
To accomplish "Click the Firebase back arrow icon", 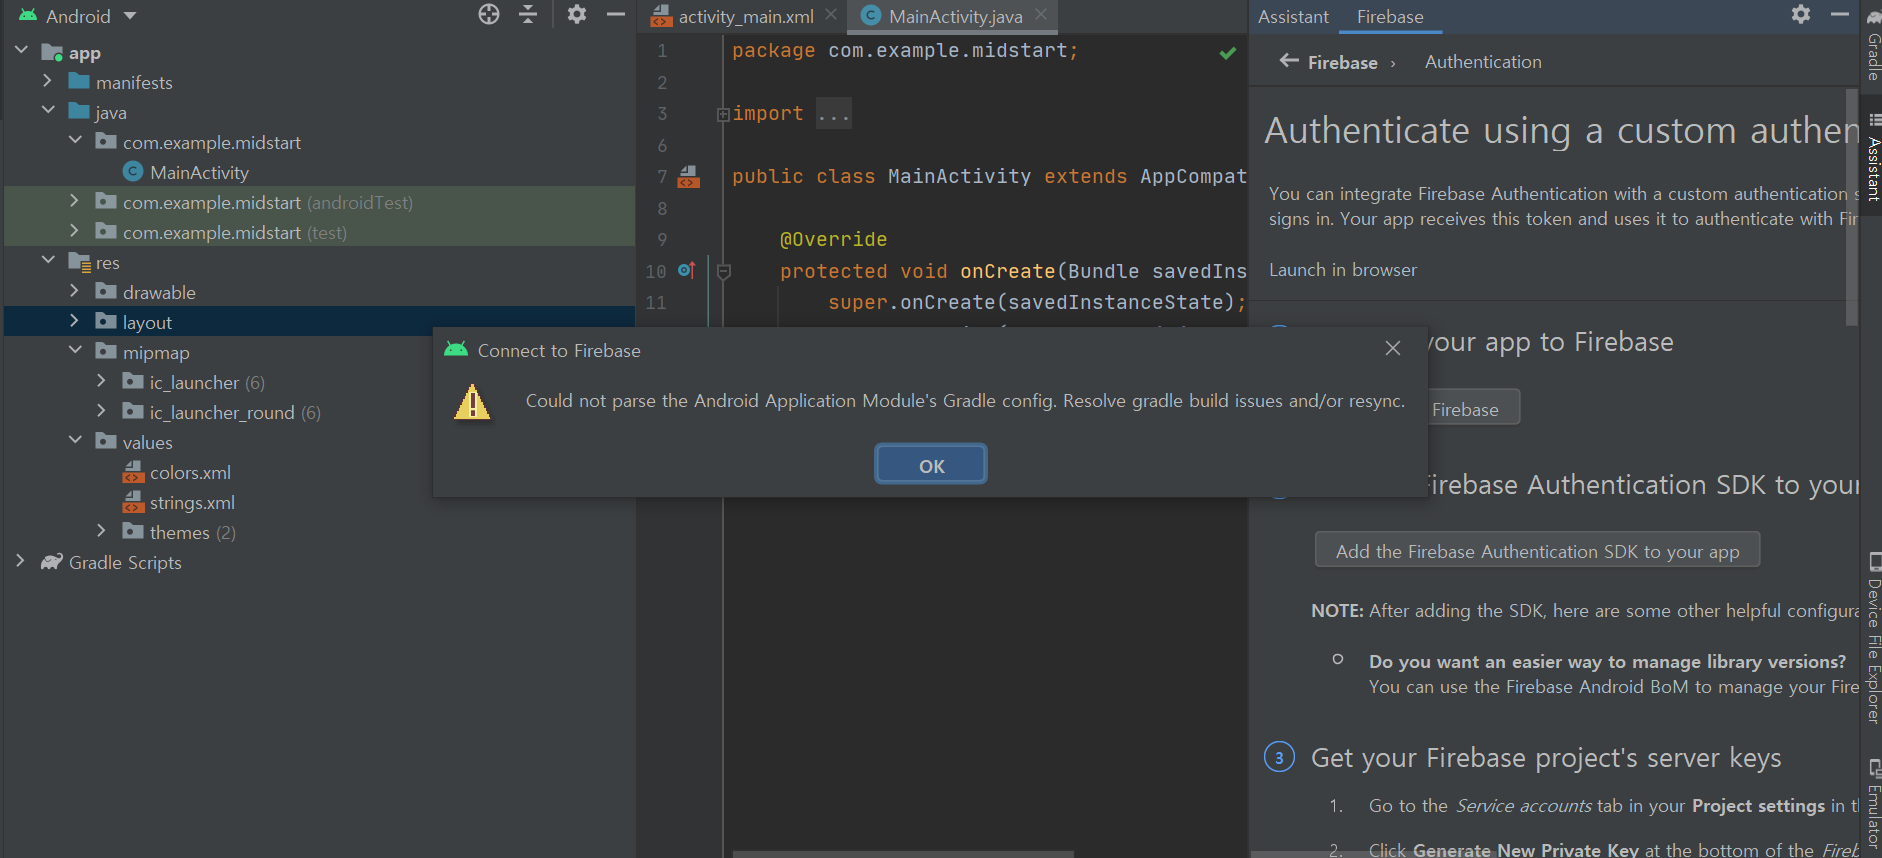I will 1289,61.
